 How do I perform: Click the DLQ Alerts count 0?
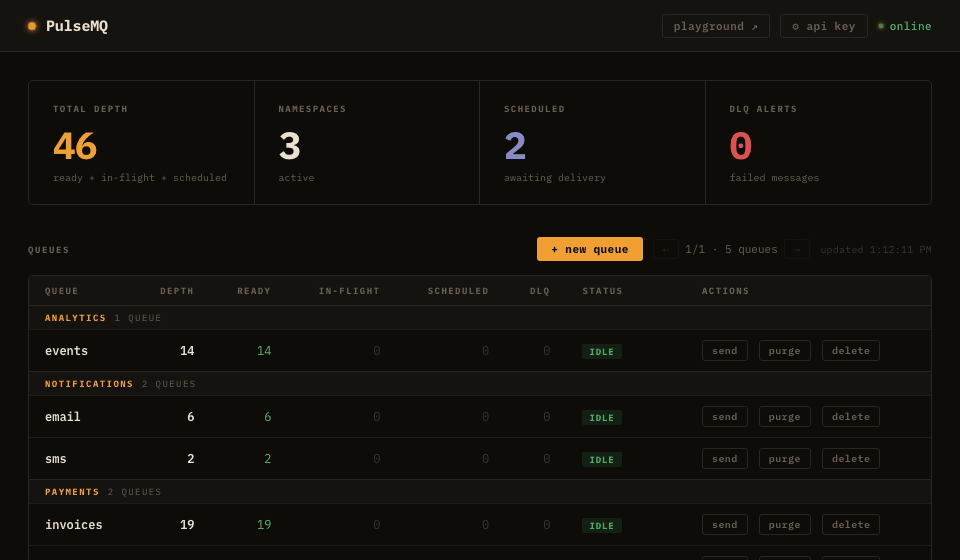(x=740, y=146)
